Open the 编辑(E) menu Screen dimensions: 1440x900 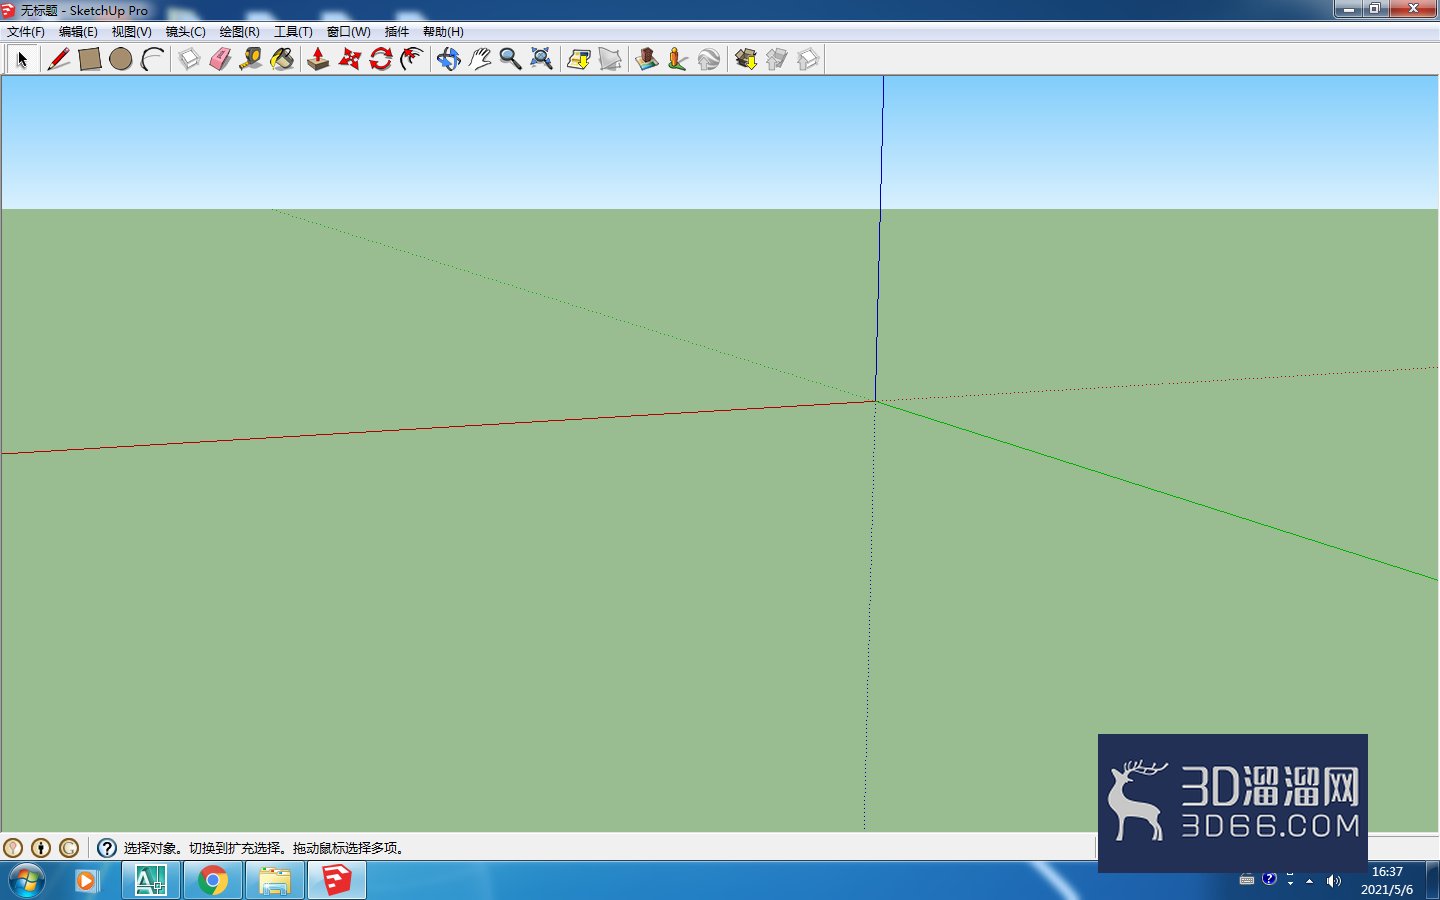pyautogui.click(x=78, y=32)
